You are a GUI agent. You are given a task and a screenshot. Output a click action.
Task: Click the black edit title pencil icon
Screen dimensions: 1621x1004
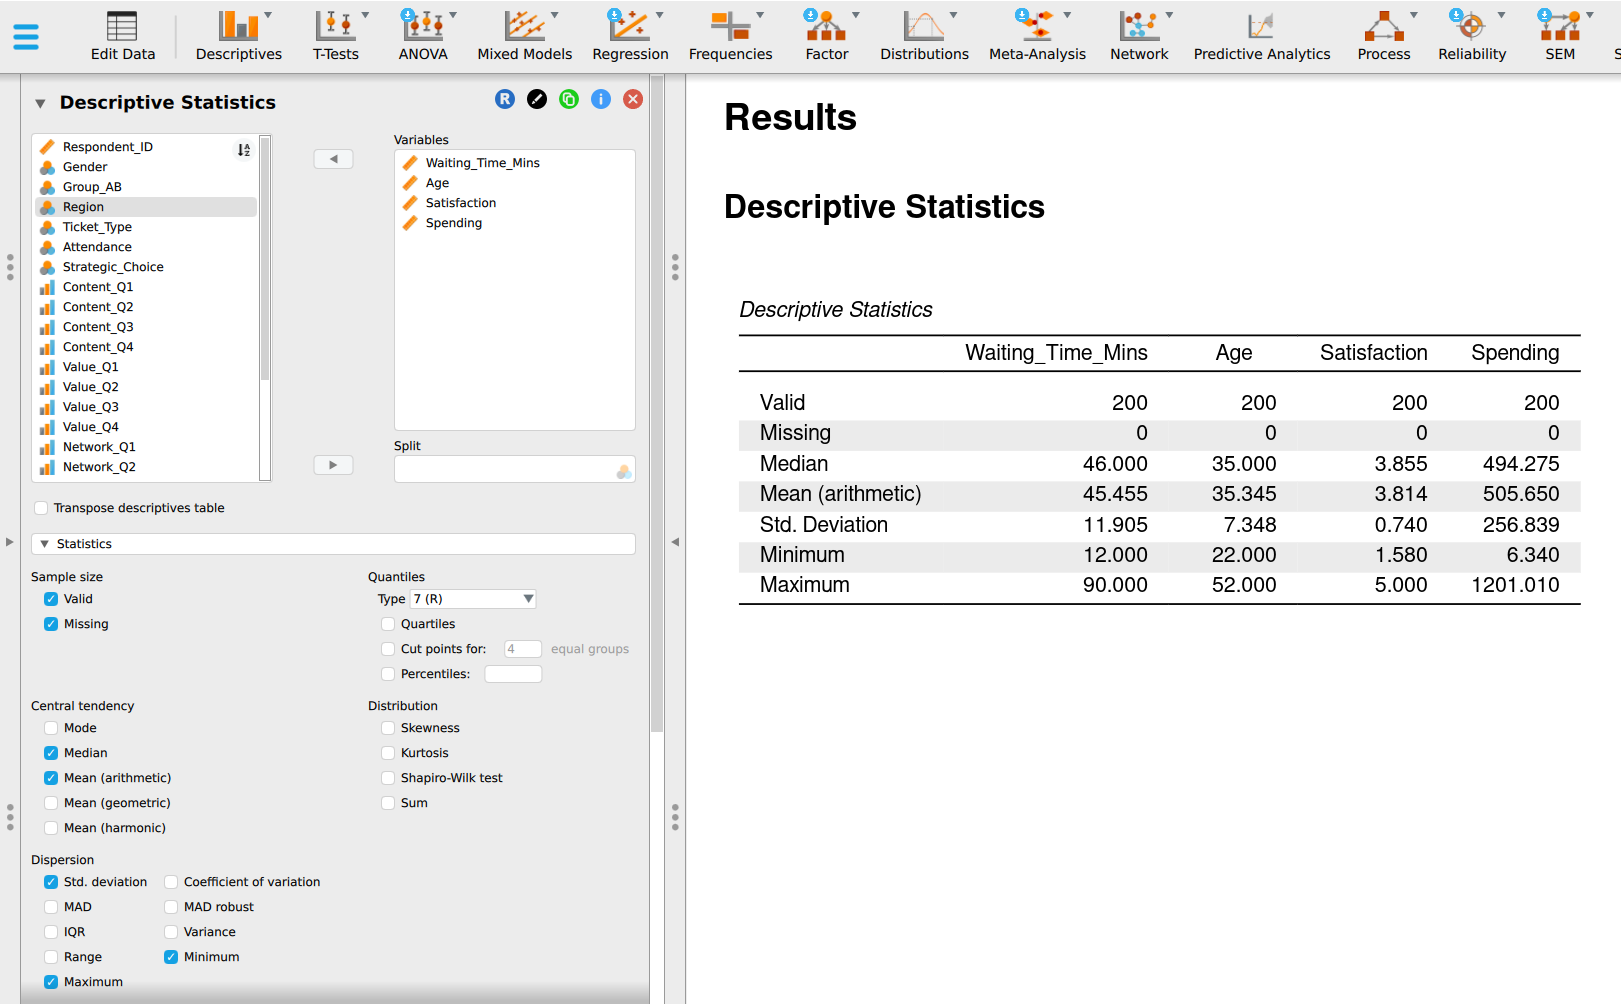coord(537,99)
